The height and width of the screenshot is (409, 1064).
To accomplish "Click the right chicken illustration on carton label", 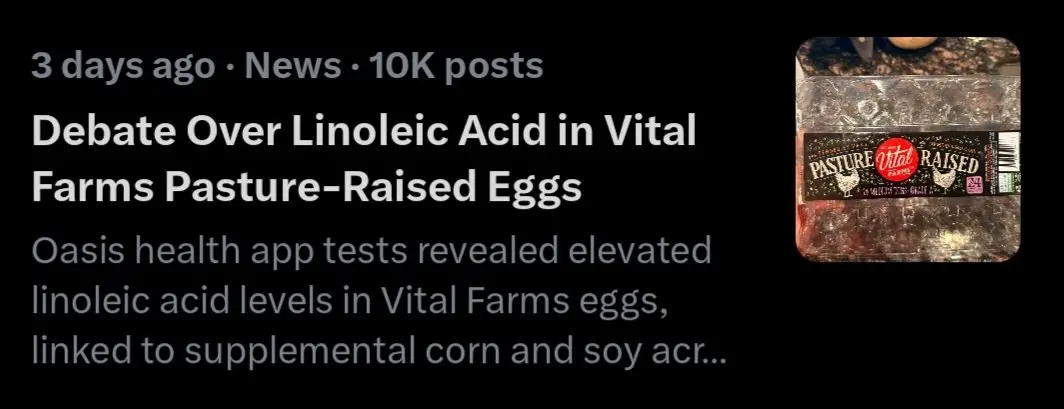I will 945,178.
